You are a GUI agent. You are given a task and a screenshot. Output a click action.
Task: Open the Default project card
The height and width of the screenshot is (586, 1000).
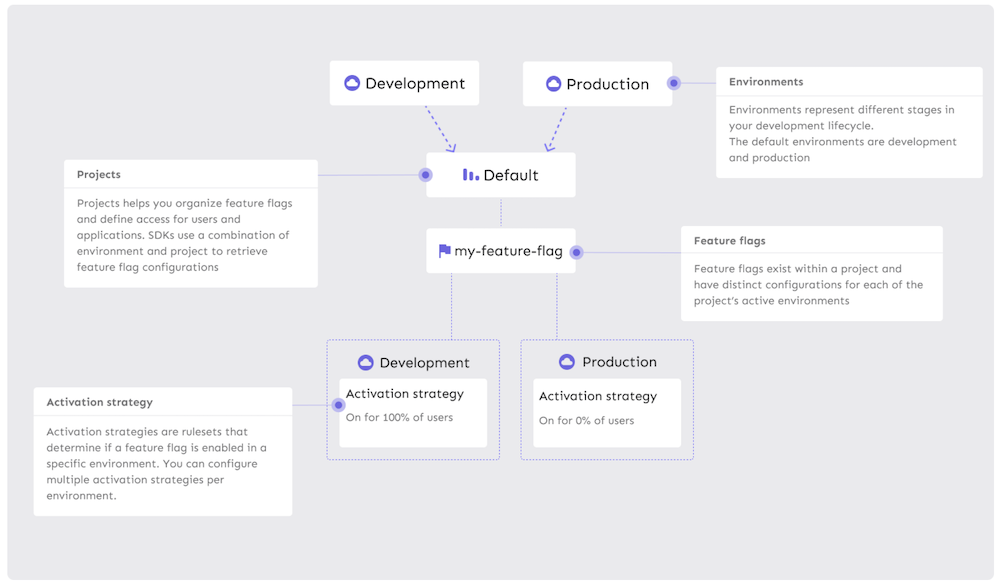pyautogui.click(x=501, y=175)
